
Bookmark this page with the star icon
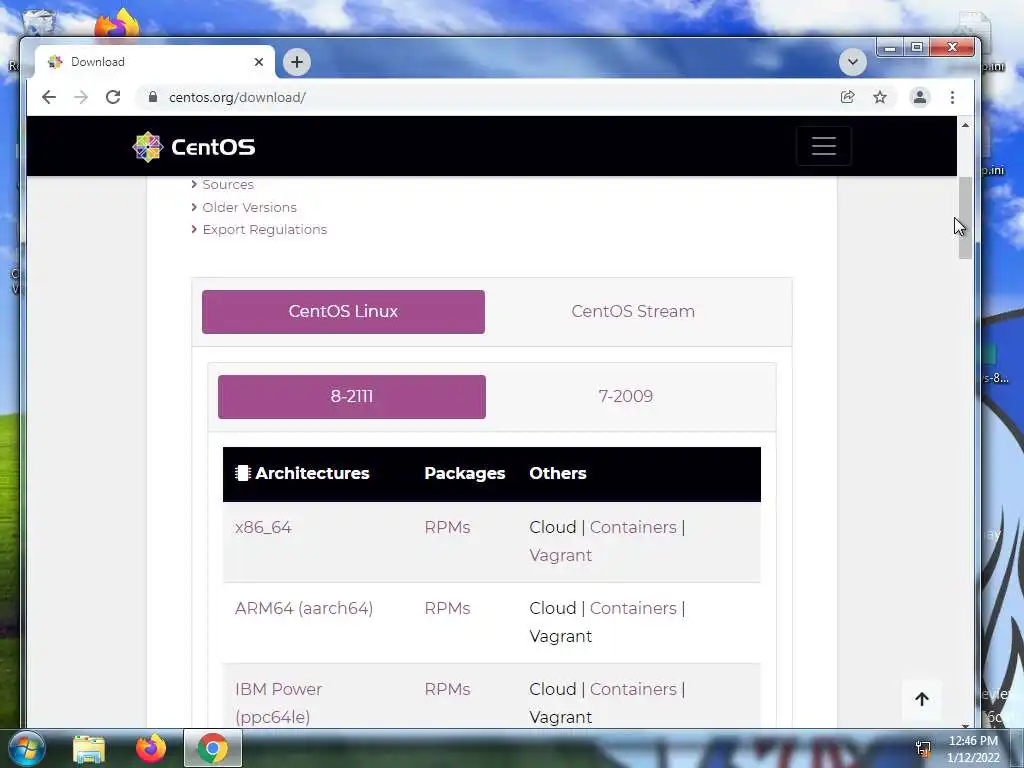880,97
